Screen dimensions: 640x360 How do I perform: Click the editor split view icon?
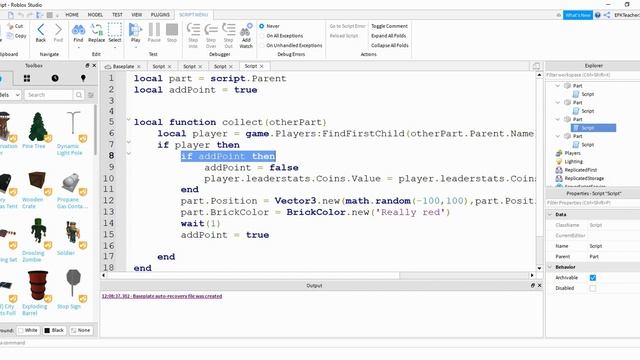[536, 66]
